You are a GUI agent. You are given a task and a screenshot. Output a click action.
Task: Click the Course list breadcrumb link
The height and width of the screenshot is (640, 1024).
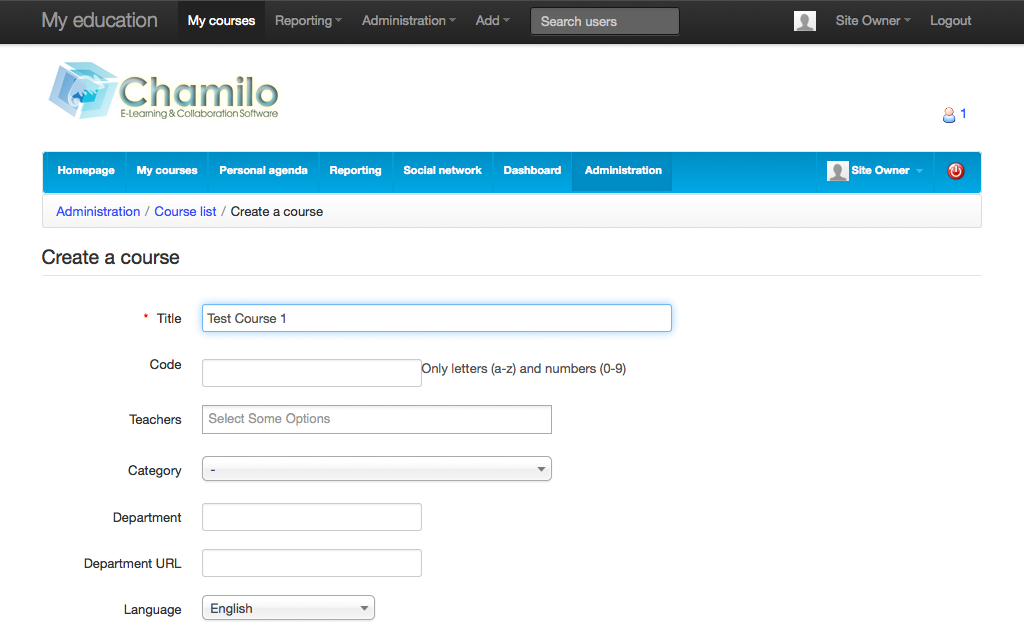coord(185,212)
